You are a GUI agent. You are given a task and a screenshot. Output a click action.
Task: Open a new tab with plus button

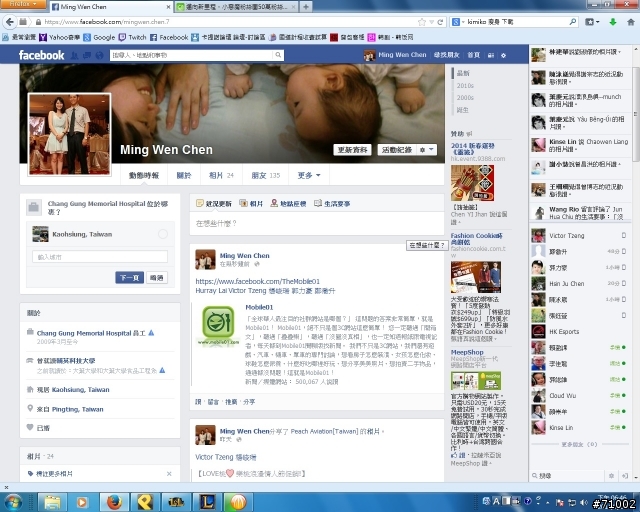pos(306,7)
